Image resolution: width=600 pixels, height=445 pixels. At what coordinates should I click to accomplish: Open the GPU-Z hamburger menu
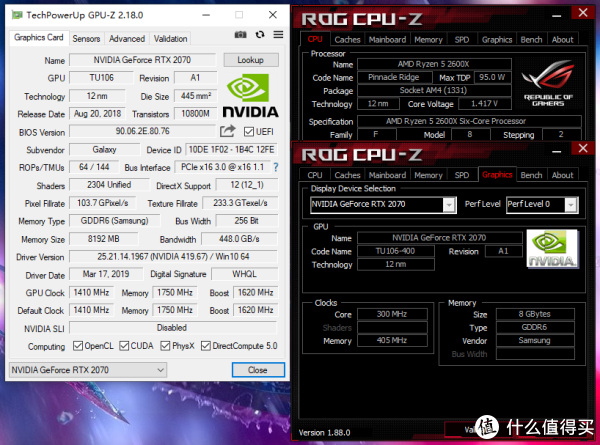(x=278, y=35)
